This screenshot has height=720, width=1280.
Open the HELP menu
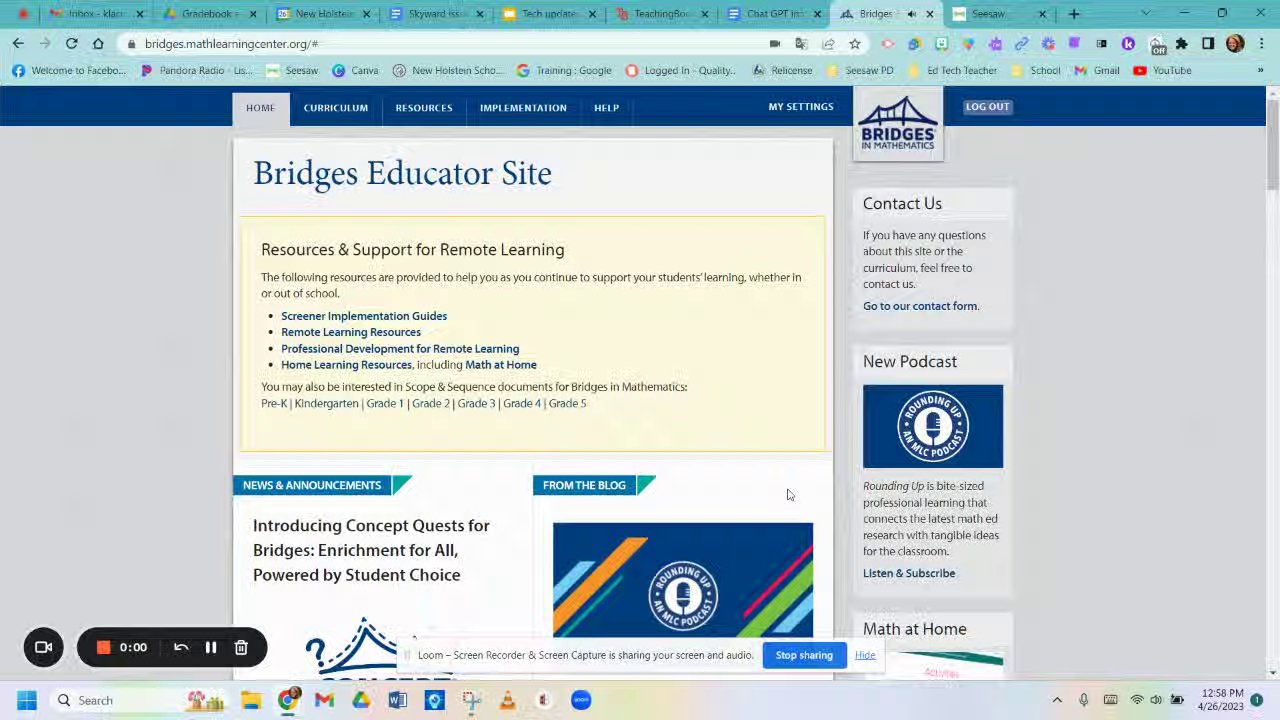pos(606,108)
